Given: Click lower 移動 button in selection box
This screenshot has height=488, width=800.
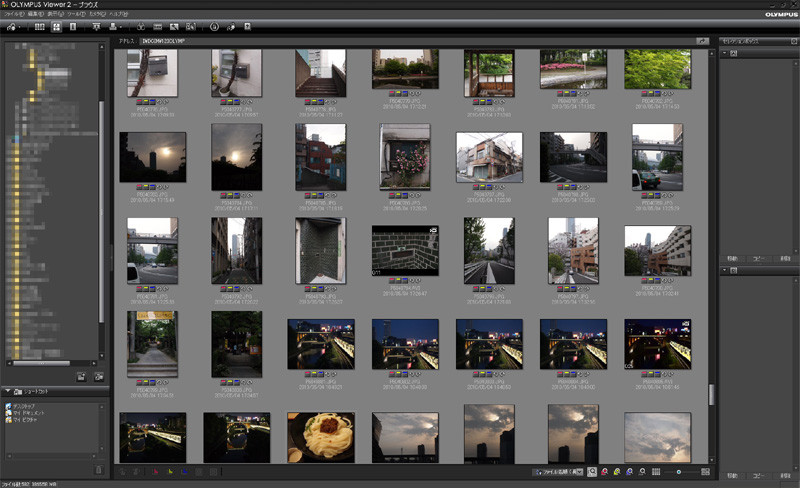Looking at the screenshot, I should pyautogui.click(x=733, y=476).
